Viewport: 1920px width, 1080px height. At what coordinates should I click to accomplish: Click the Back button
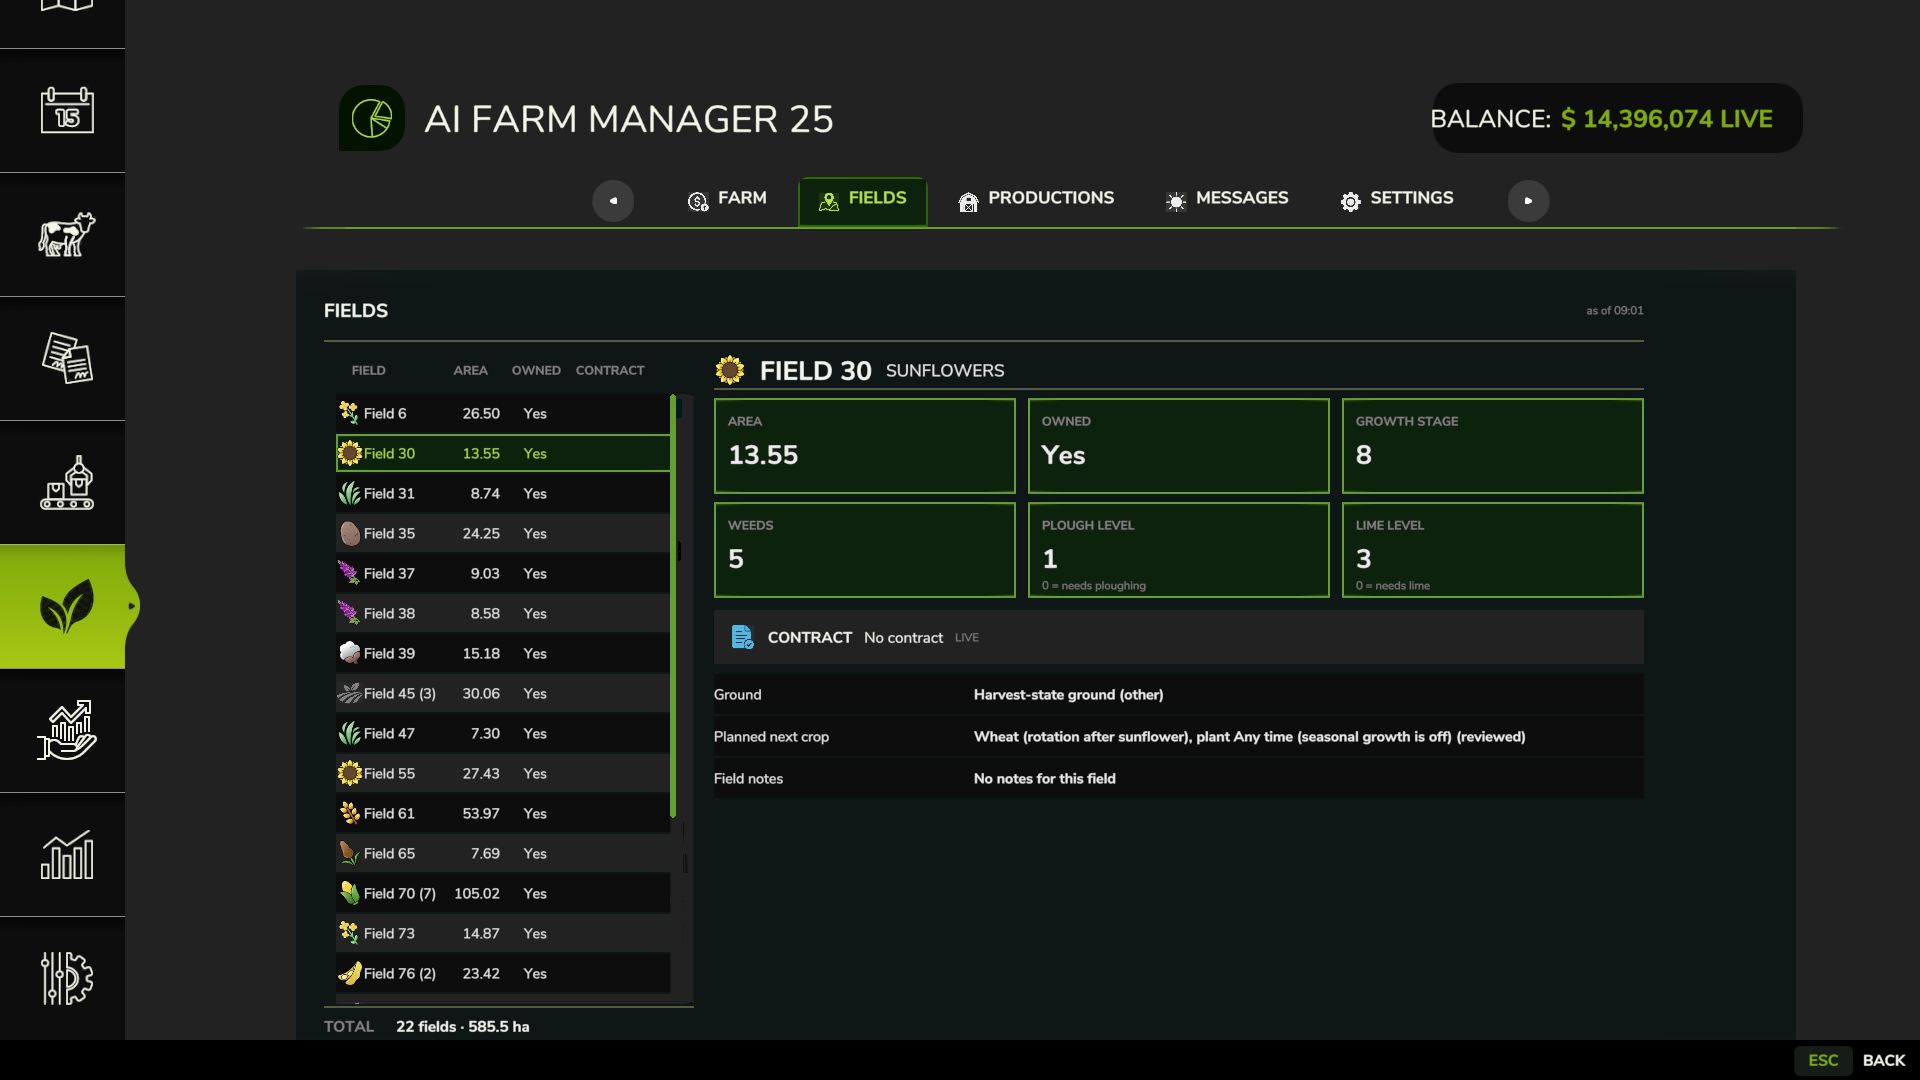1884,1060
